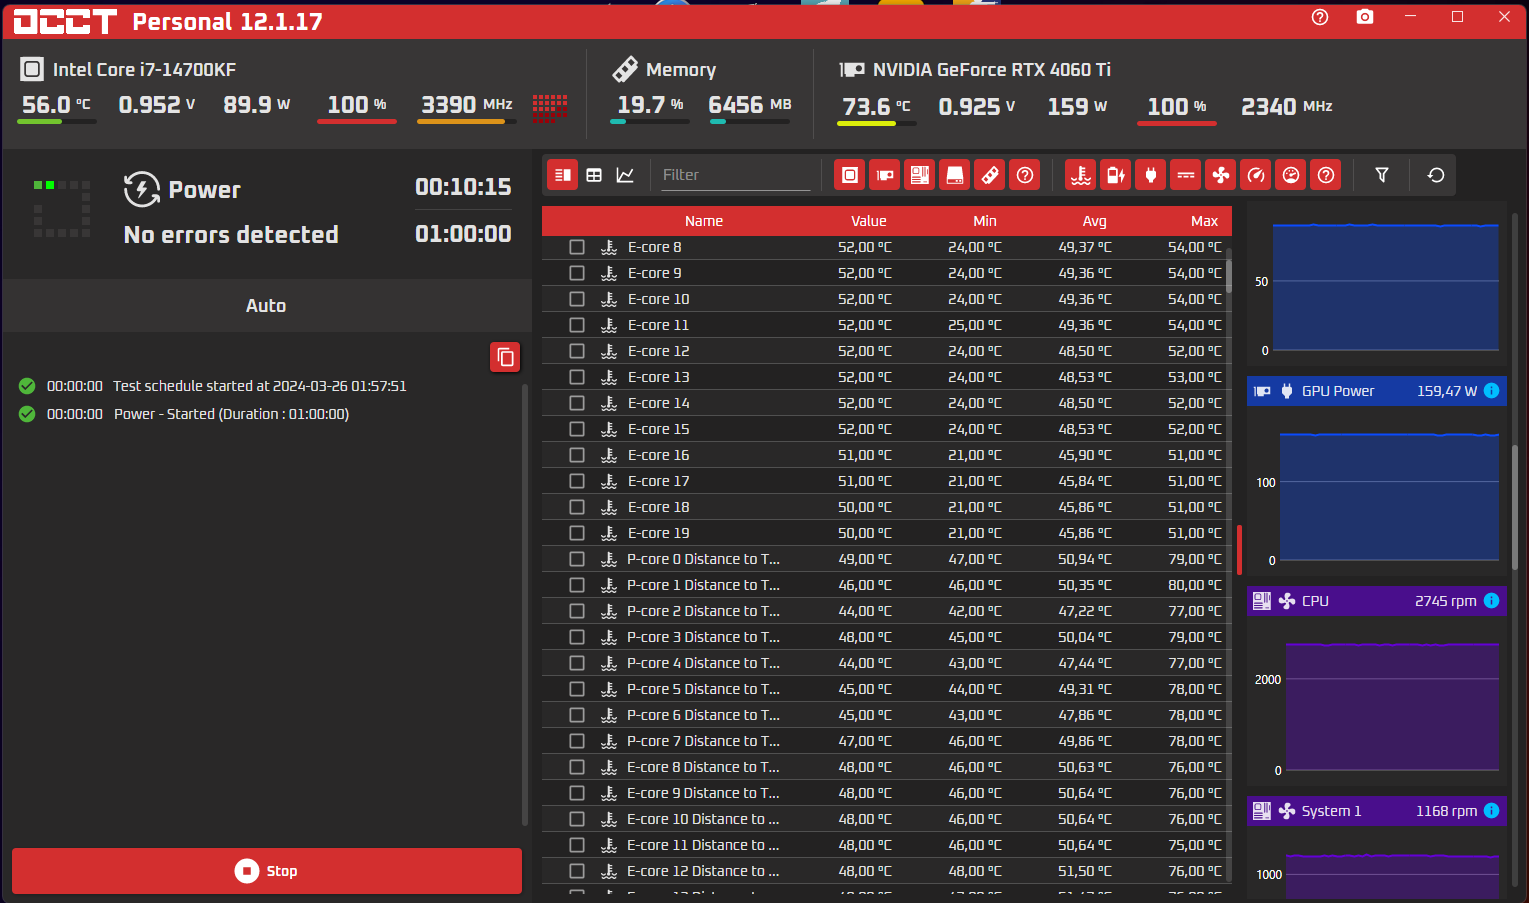Toggle the memory sensor filter
This screenshot has height=903, width=1529.
click(x=990, y=175)
